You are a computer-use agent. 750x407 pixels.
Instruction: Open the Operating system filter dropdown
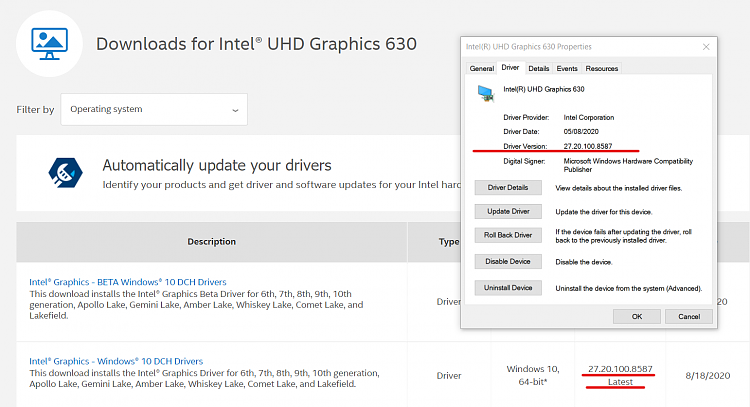(x=154, y=110)
